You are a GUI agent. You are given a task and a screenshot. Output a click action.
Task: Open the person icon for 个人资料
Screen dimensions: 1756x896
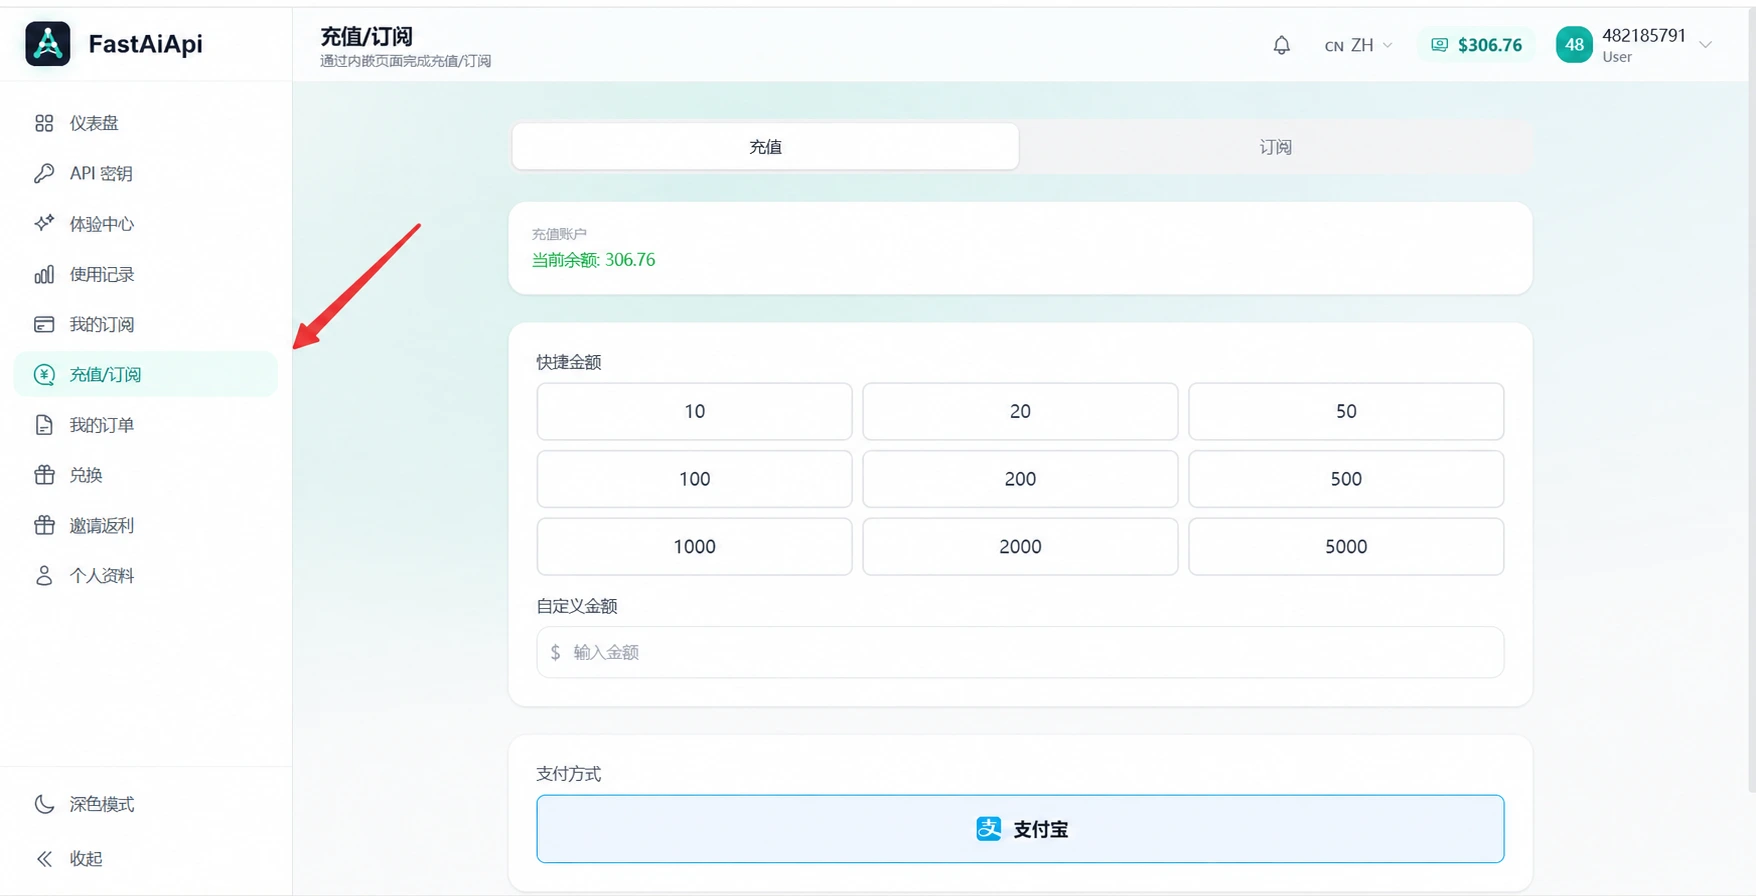[44, 575]
